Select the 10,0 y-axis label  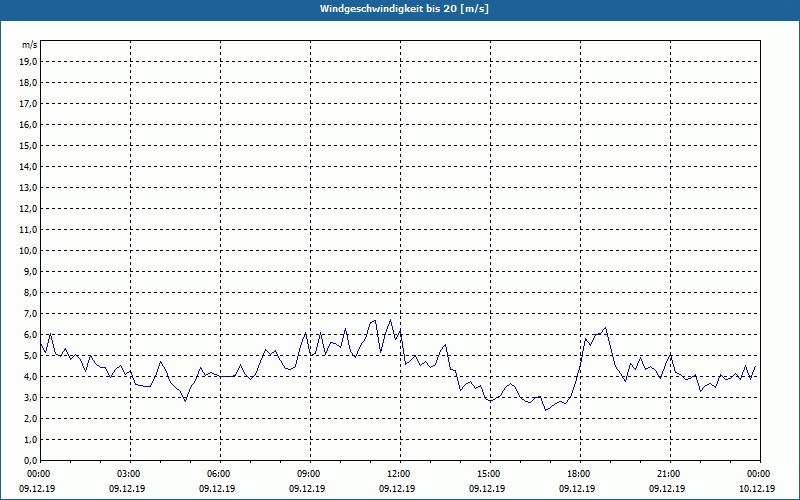(x=28, y=251)
